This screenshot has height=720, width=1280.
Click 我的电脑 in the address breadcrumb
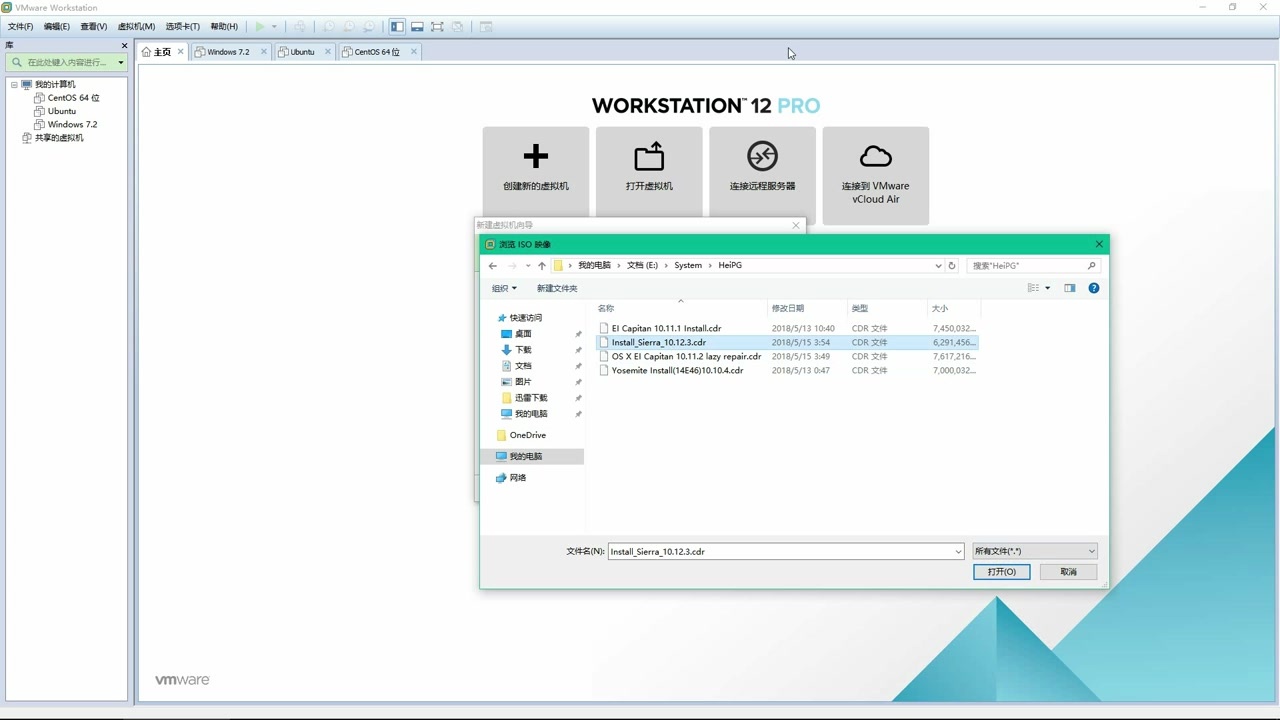pyautogui.click(x=594, y=266)
